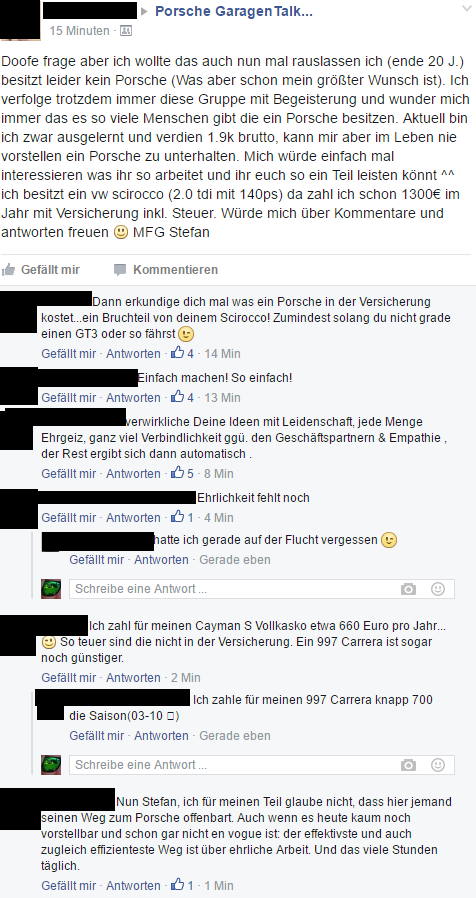Like the Ehrlichkeit fehlt noch comment
The height and width of the screenshot is (898, 476).
(69, 518)
